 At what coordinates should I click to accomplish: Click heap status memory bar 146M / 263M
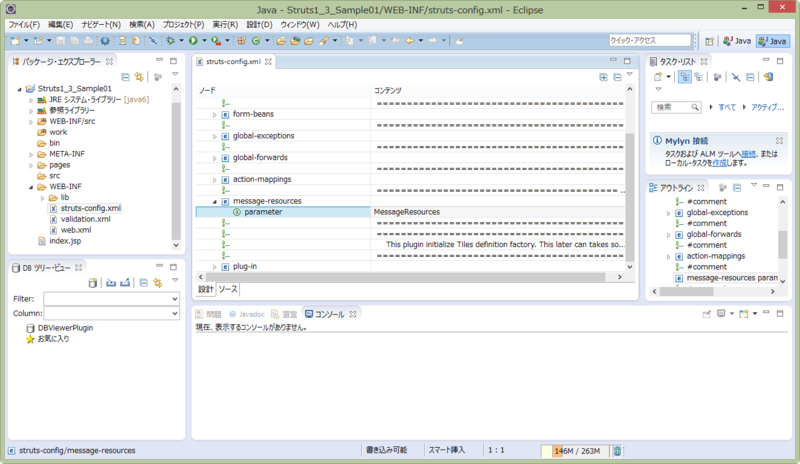click(577, 451)
